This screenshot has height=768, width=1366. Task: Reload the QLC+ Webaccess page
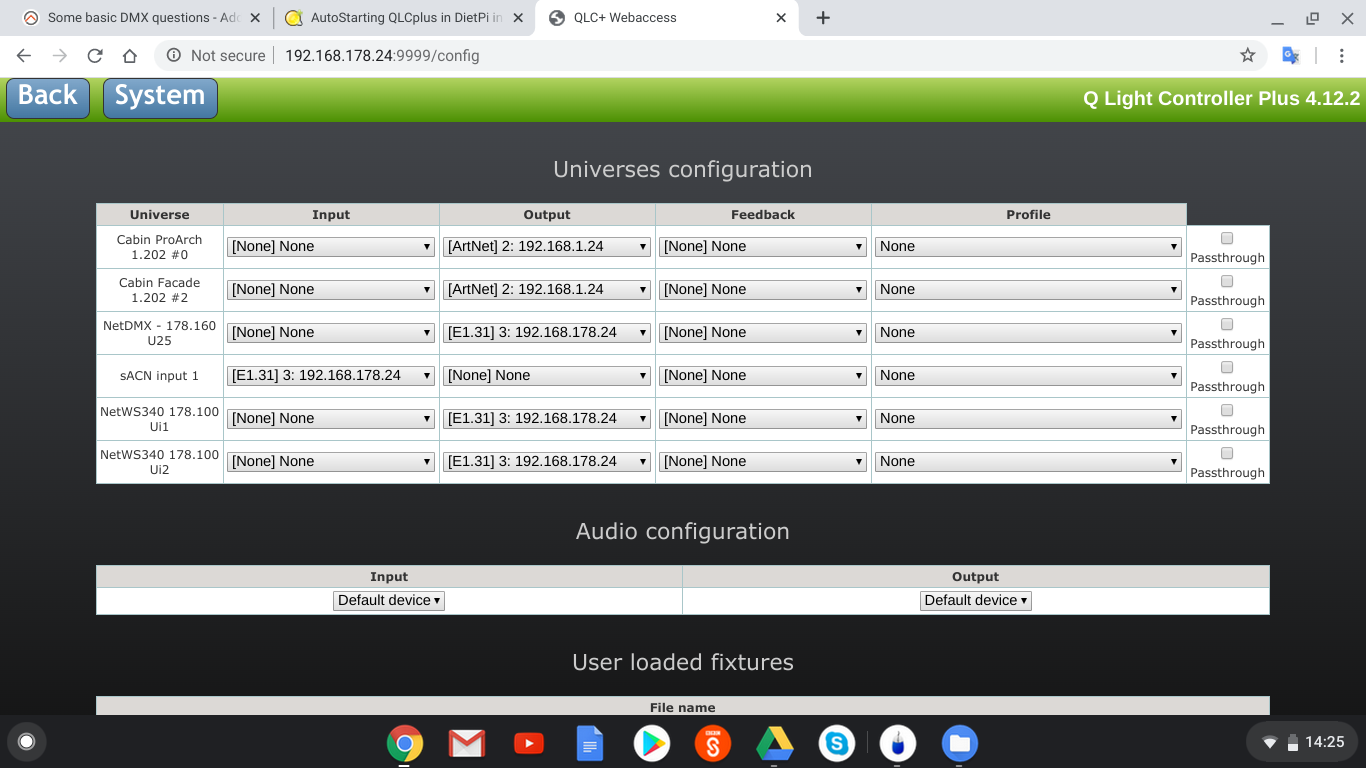(95, 56)
